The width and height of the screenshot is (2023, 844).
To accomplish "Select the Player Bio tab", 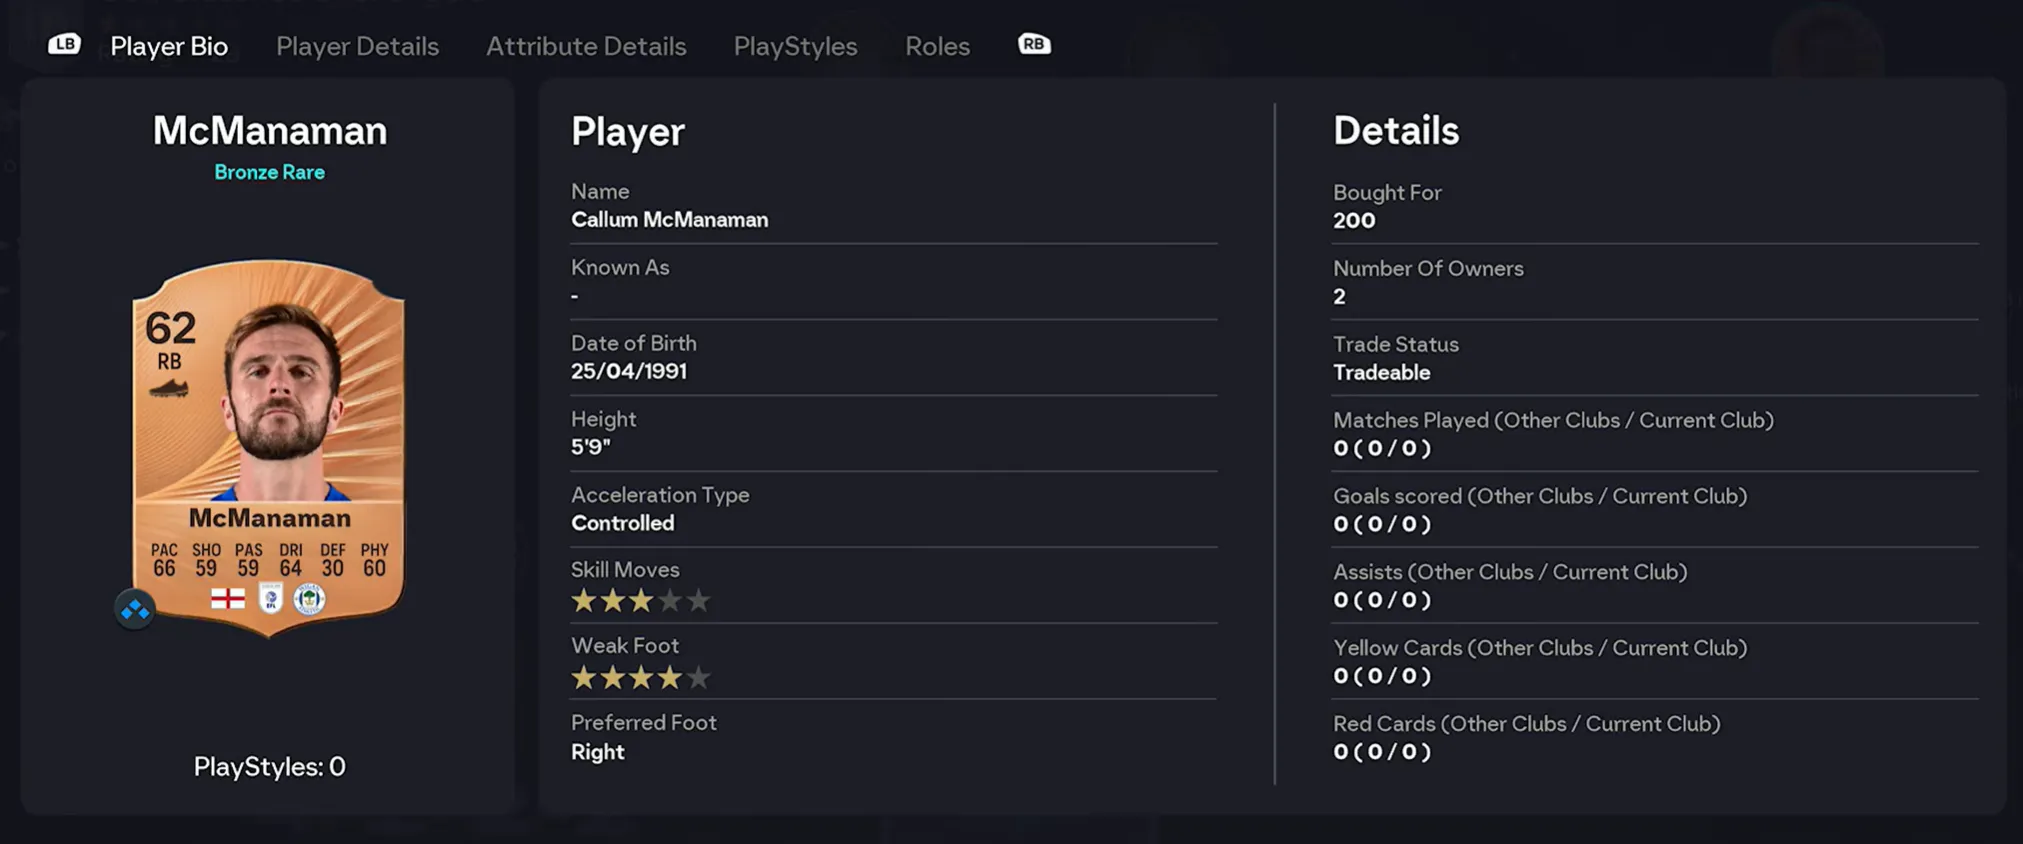I will tap(169, 46).
